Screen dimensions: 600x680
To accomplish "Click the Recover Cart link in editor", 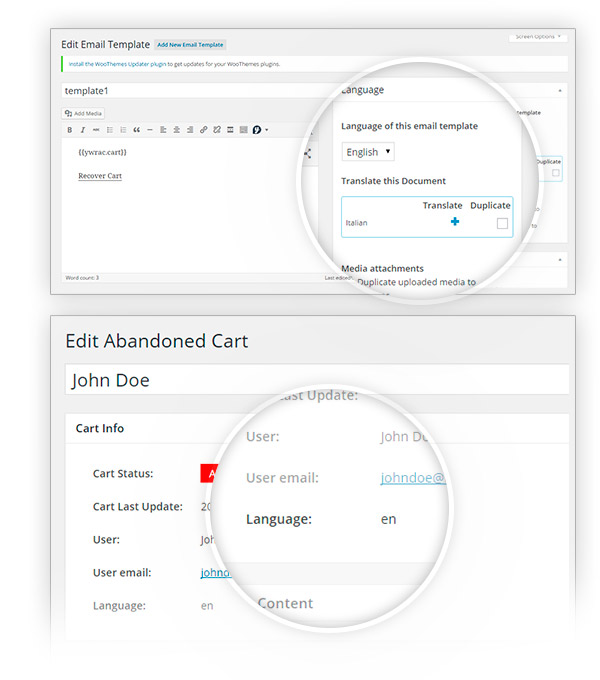I will click(100, 176).
